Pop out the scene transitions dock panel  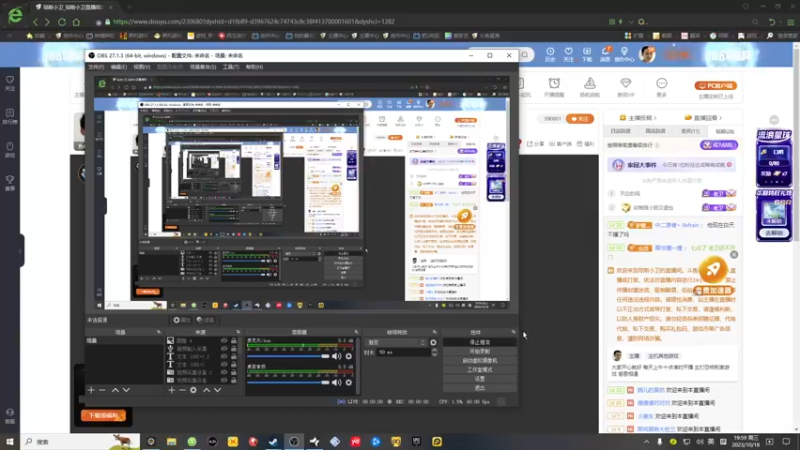[x=435, y=332]
